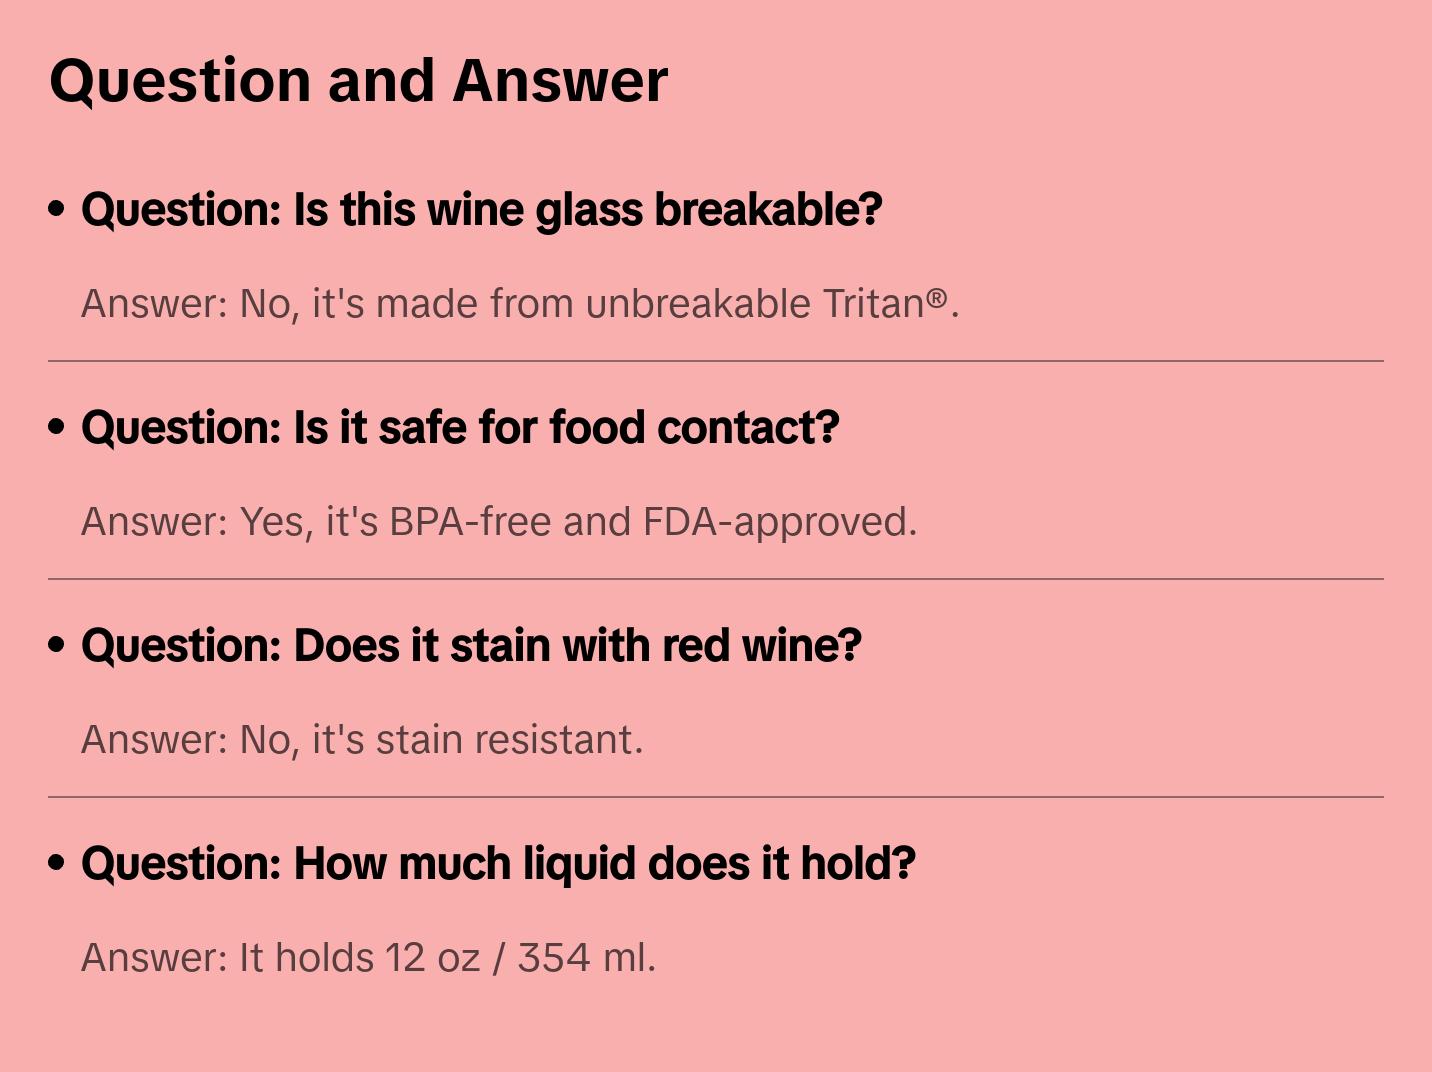Select the BPA-free and FDA-approved answer
Screen dimensions: 1432x1072
[x=498, y=522]
